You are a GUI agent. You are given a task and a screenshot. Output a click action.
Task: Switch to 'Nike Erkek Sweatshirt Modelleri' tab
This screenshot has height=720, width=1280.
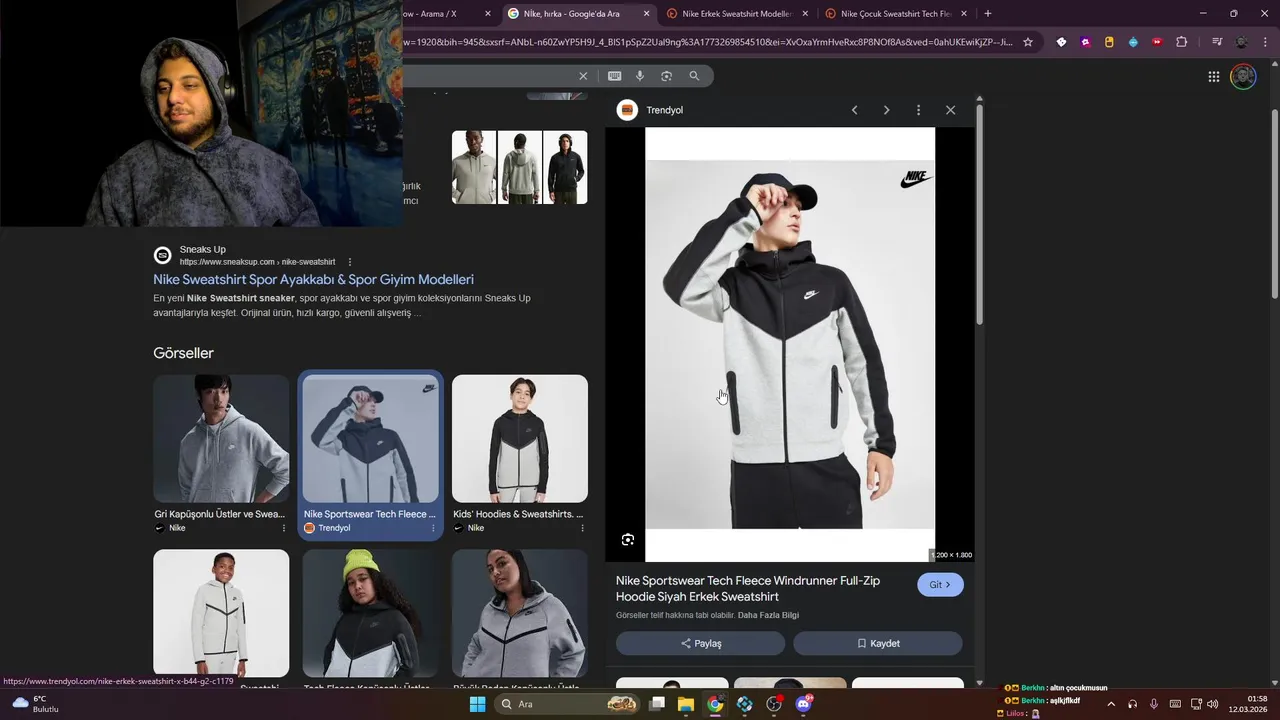coord(737,14)
